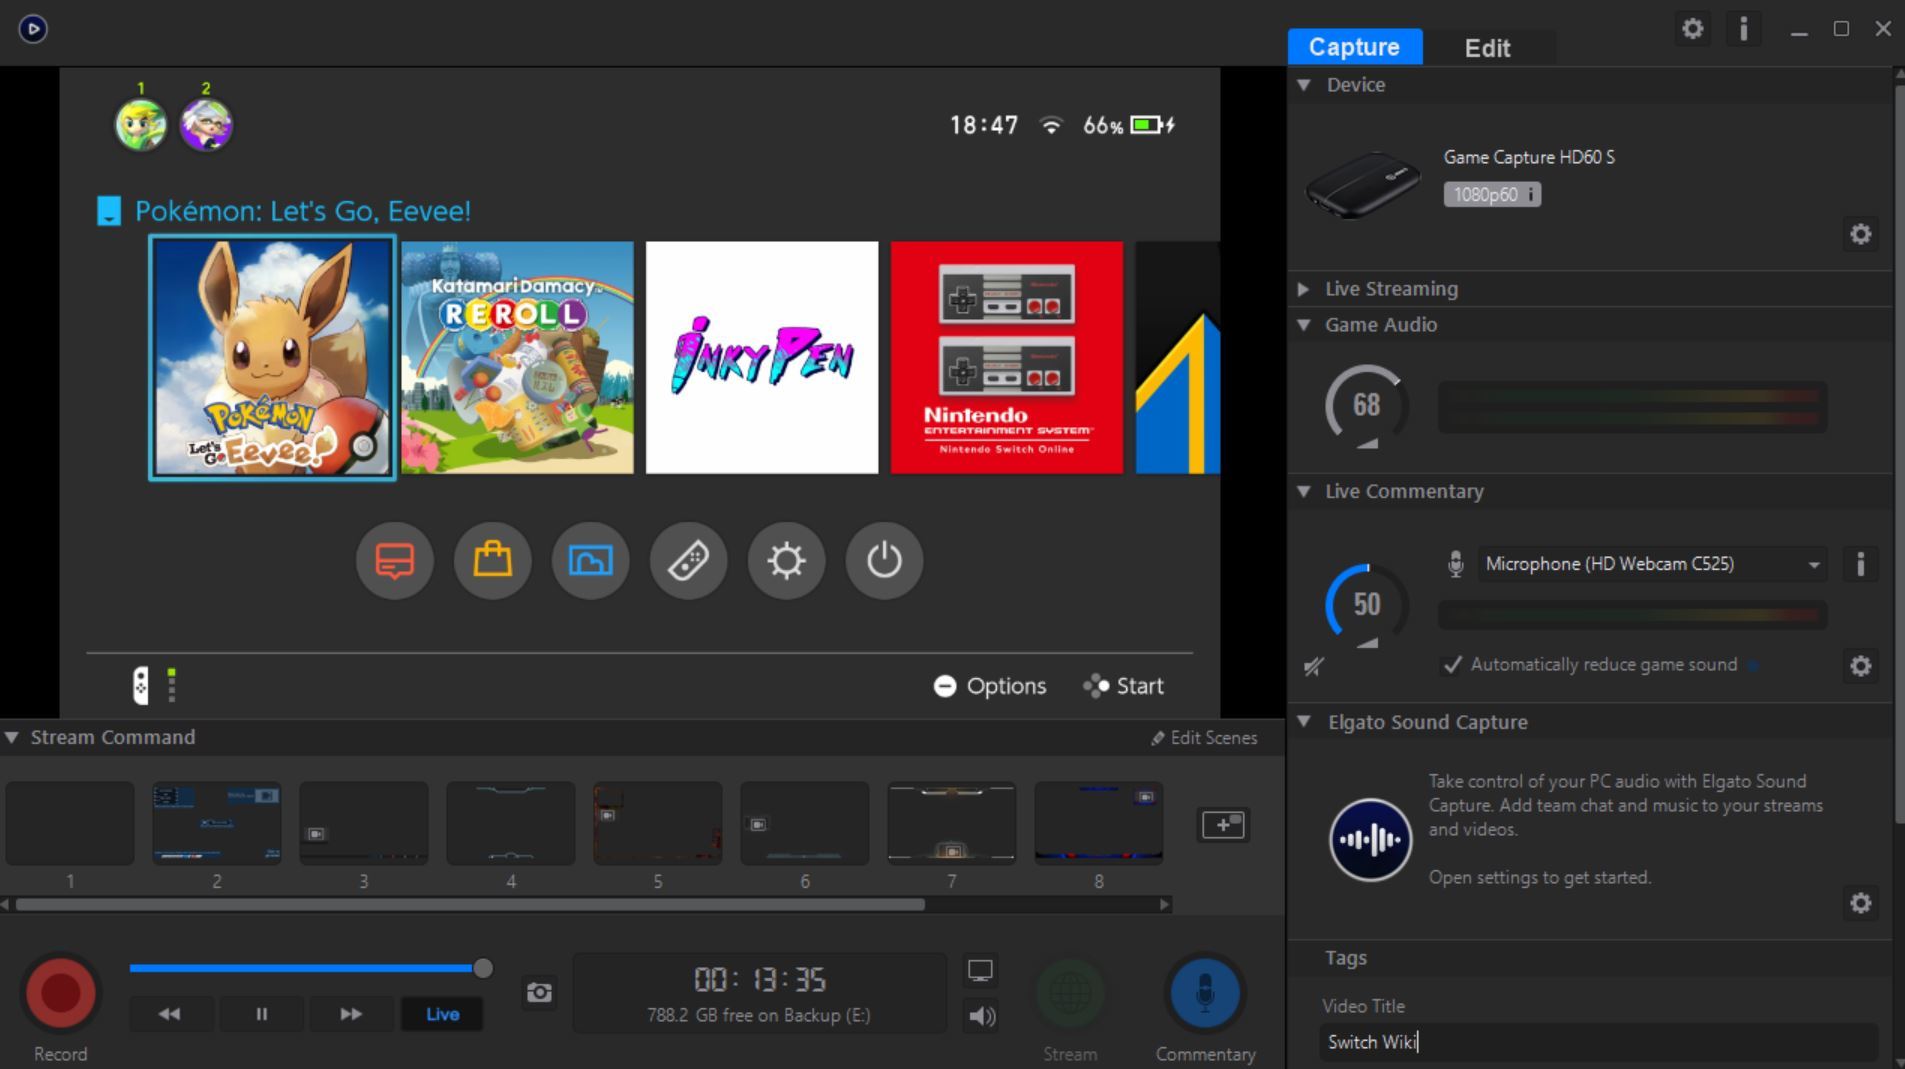Open Controllers icon in Switch preview
The height and width of the screenshot is (1069, 1905).
coord(688,560)
